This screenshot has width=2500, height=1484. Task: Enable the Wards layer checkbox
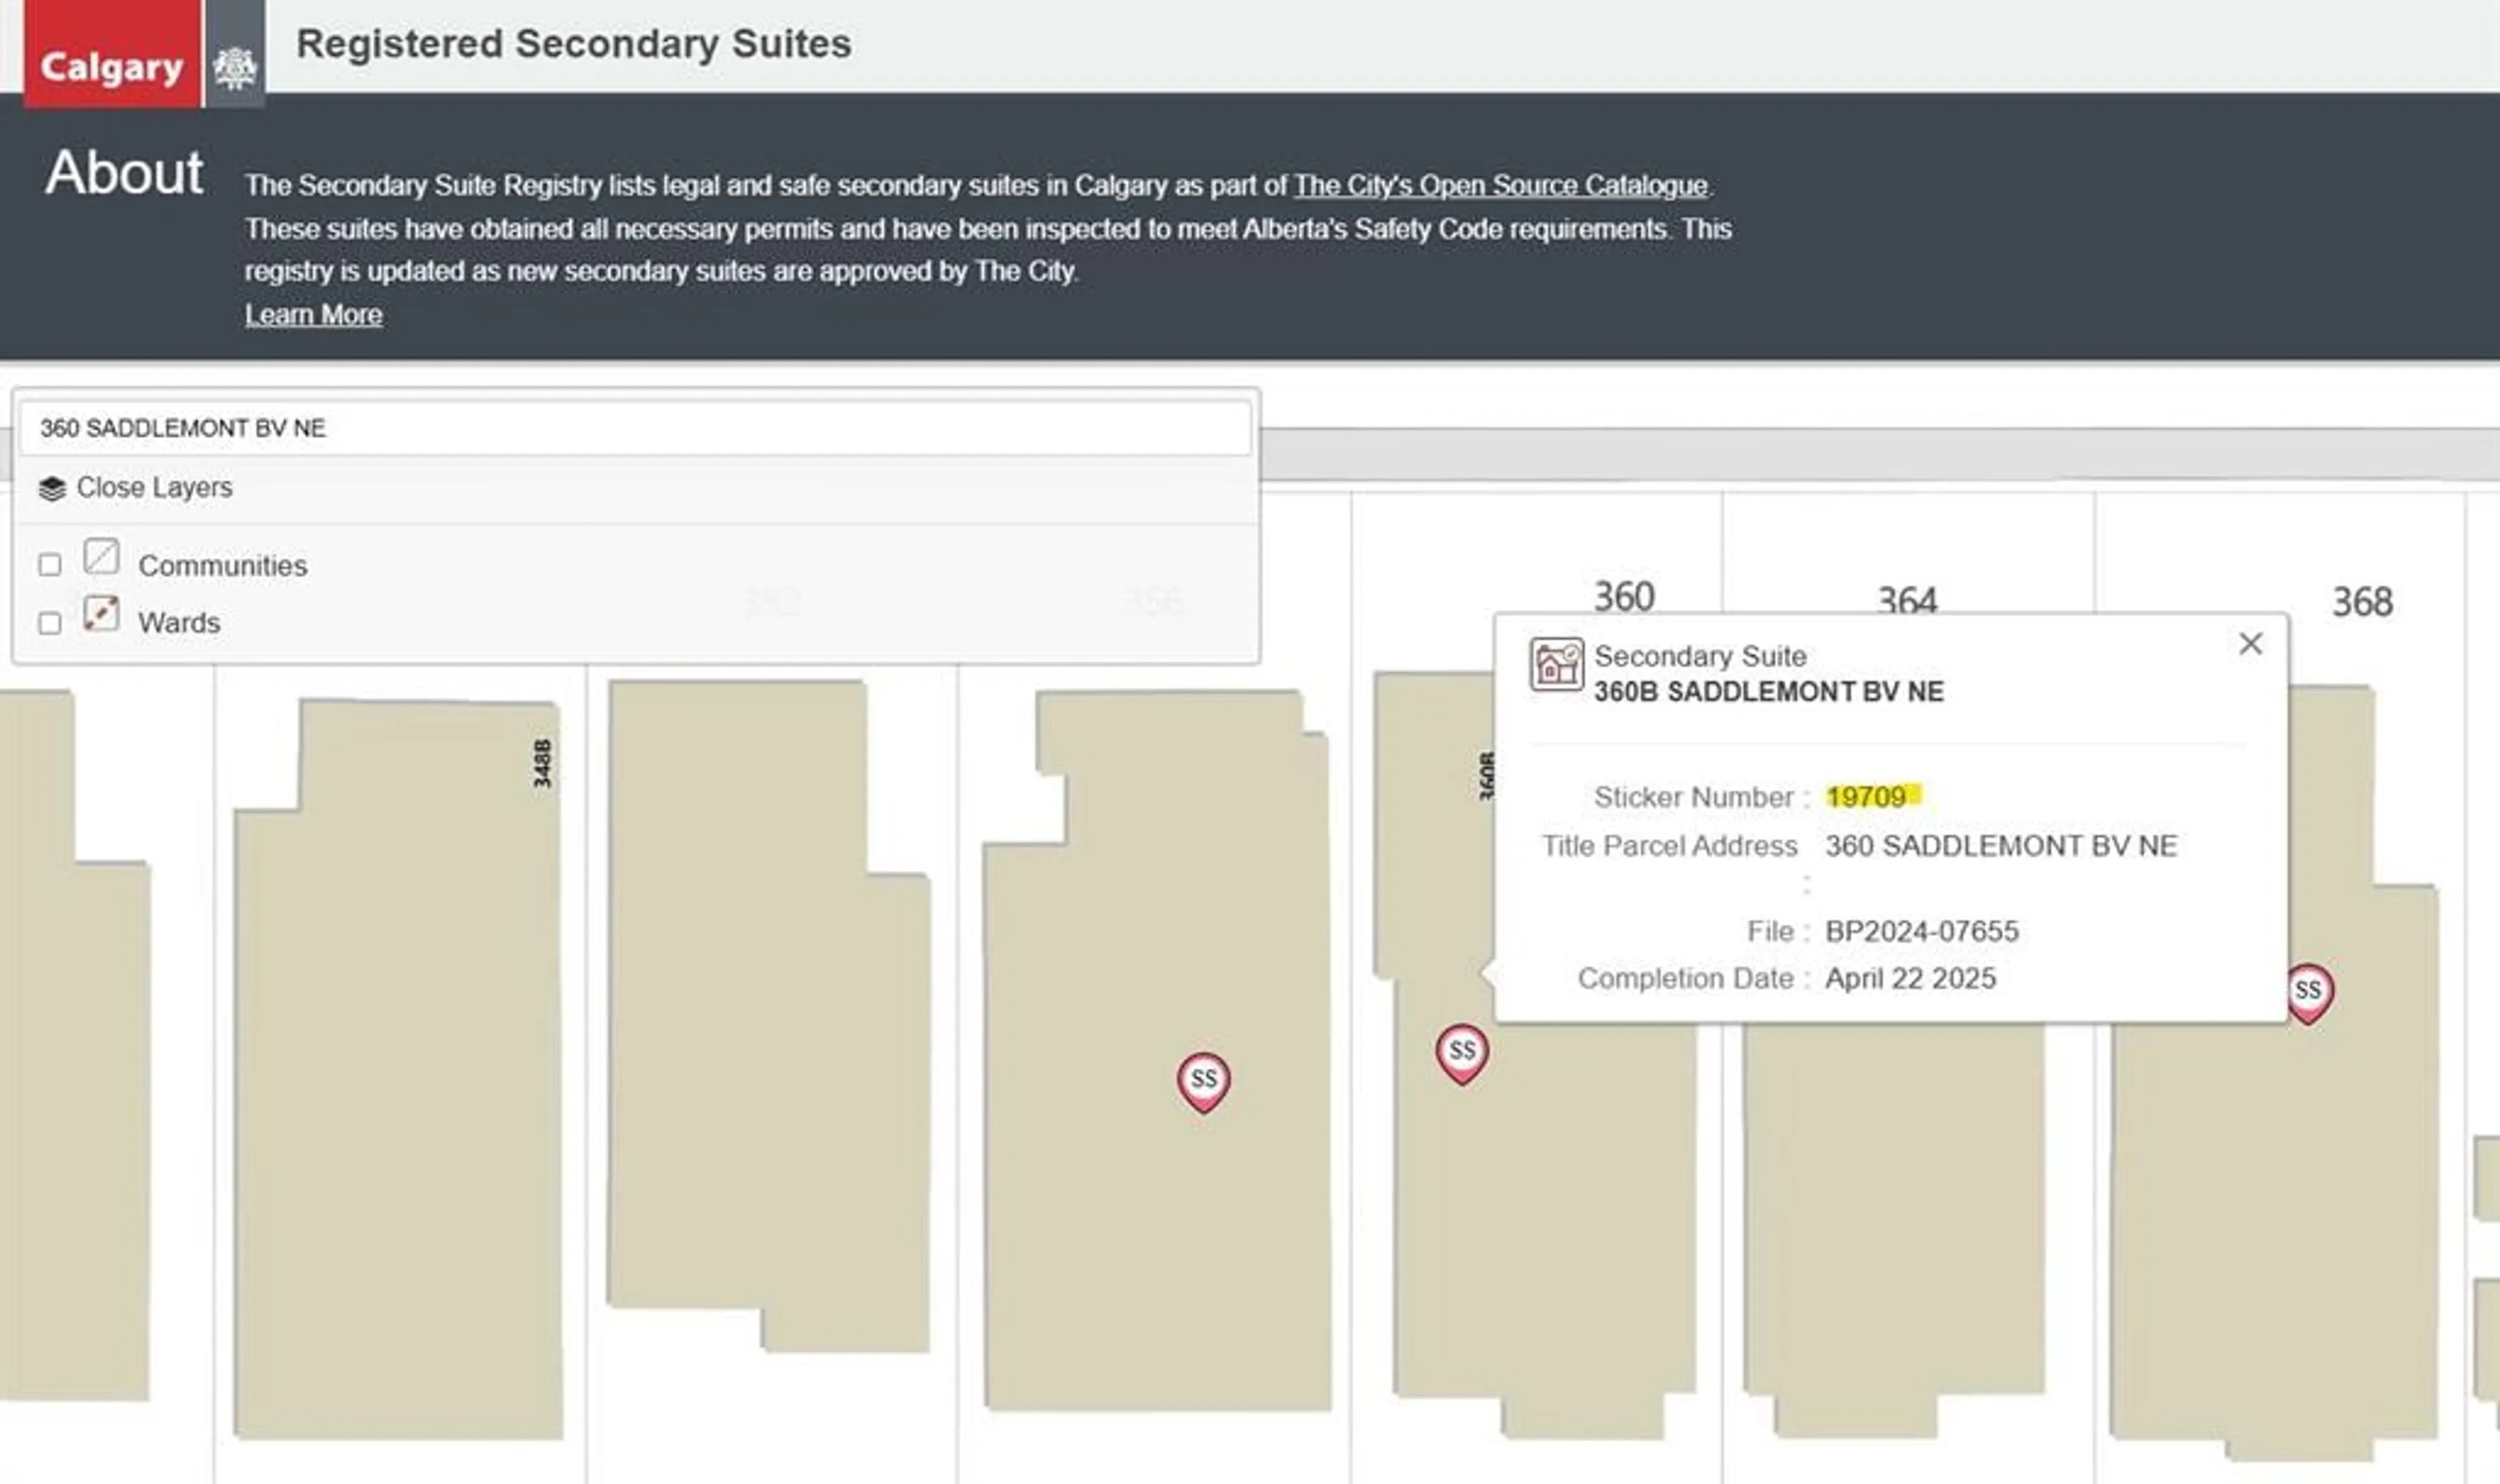[x=49, y=623]
